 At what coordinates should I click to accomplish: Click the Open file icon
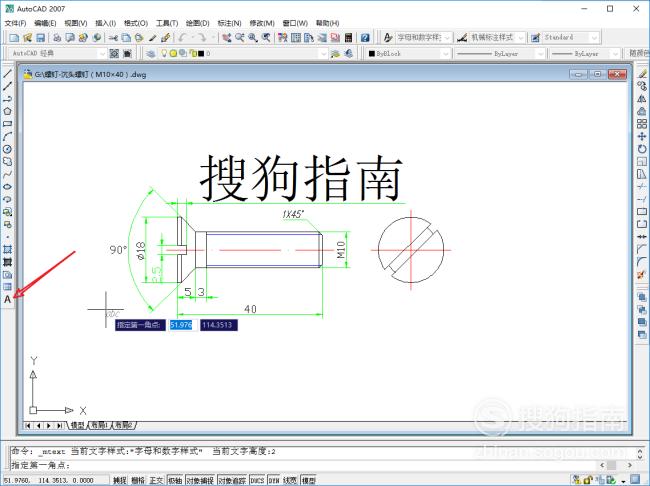click(x=27, y=38)
